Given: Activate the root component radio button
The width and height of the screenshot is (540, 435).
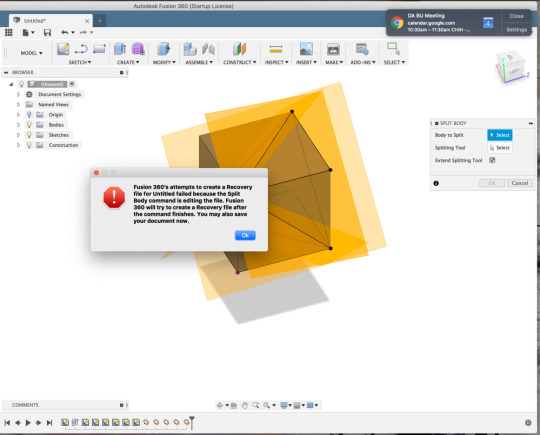Looking at the screenshot, I should [72, 84].
